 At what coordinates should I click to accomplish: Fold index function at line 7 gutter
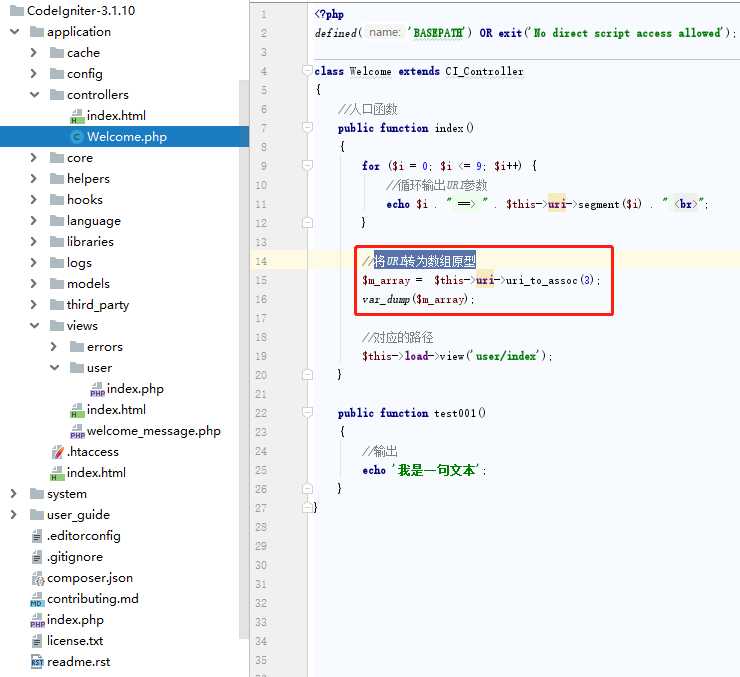307,127
